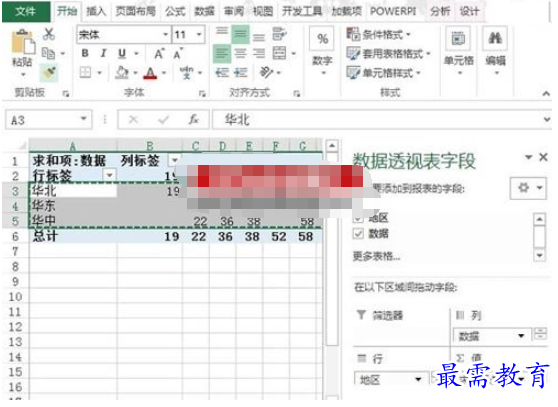The image size is (558, 407).
Task: Toggle the 数据 field checkbox
Action: pos(358,234)
